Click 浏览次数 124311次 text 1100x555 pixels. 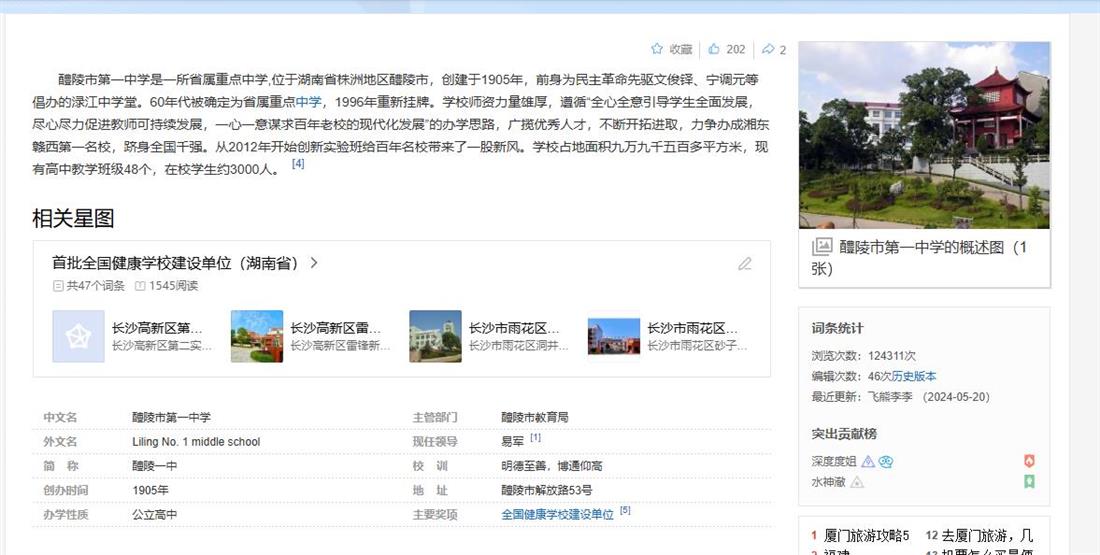coord(864,356)
